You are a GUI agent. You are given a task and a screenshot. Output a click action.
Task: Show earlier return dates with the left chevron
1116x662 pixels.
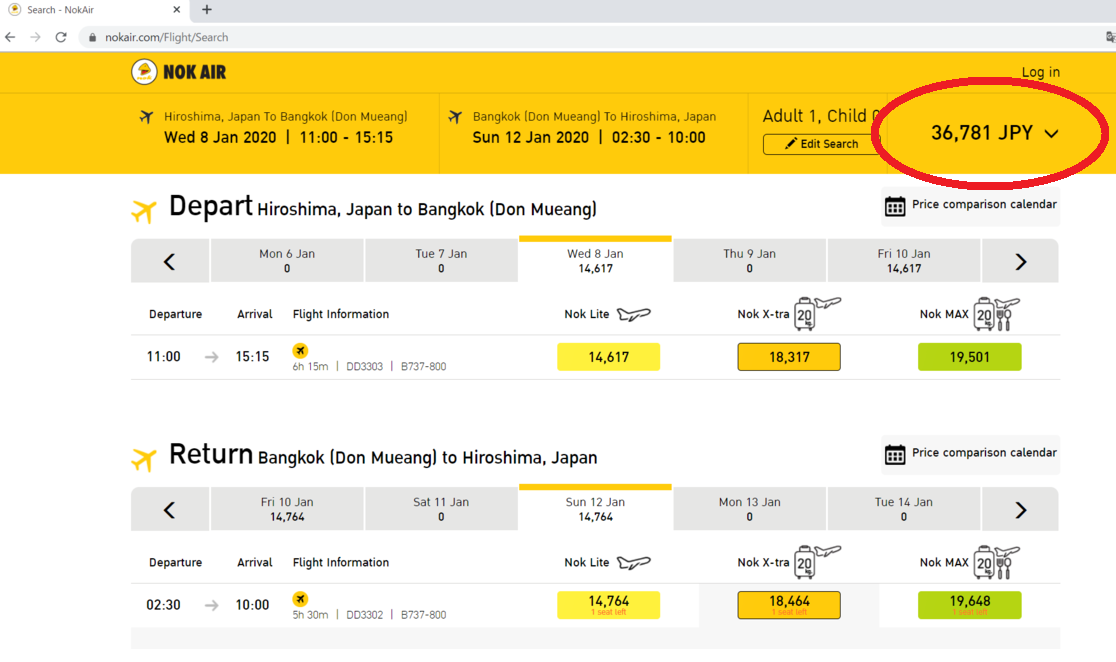coord(169,510)
